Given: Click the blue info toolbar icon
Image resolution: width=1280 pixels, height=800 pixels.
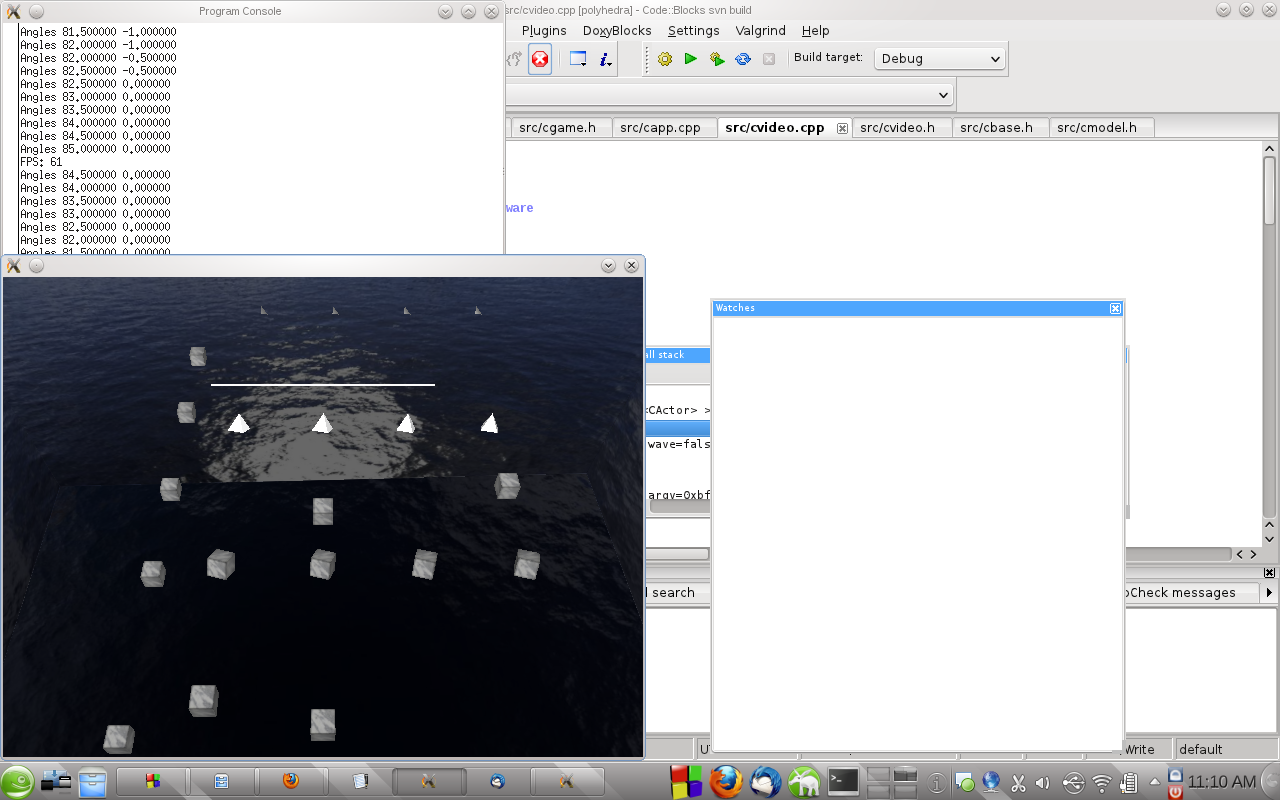Looking at the screenshot, I should pyautogui.click(x=605, y=59).
